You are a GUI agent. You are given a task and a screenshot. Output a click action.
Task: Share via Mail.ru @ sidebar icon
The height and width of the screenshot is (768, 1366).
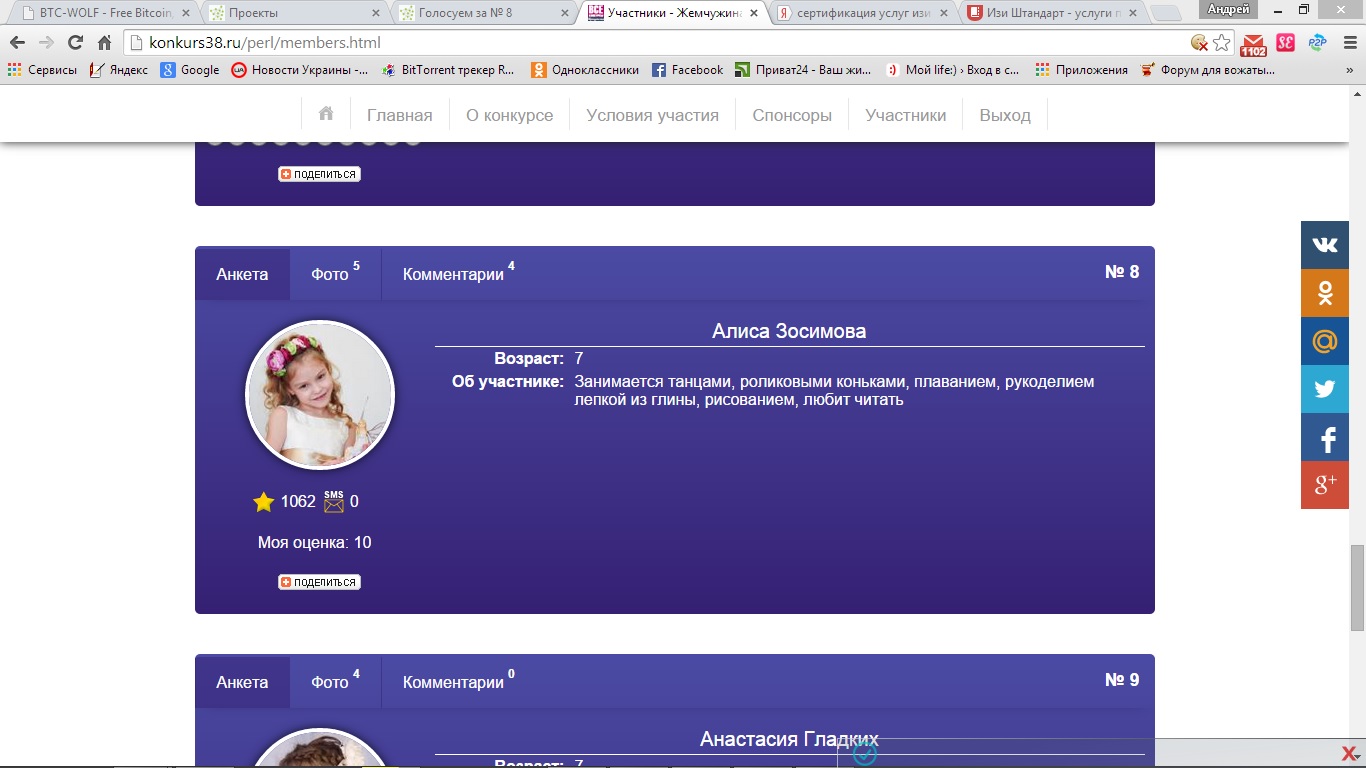pyautogui.click(x=1325, y=341)
